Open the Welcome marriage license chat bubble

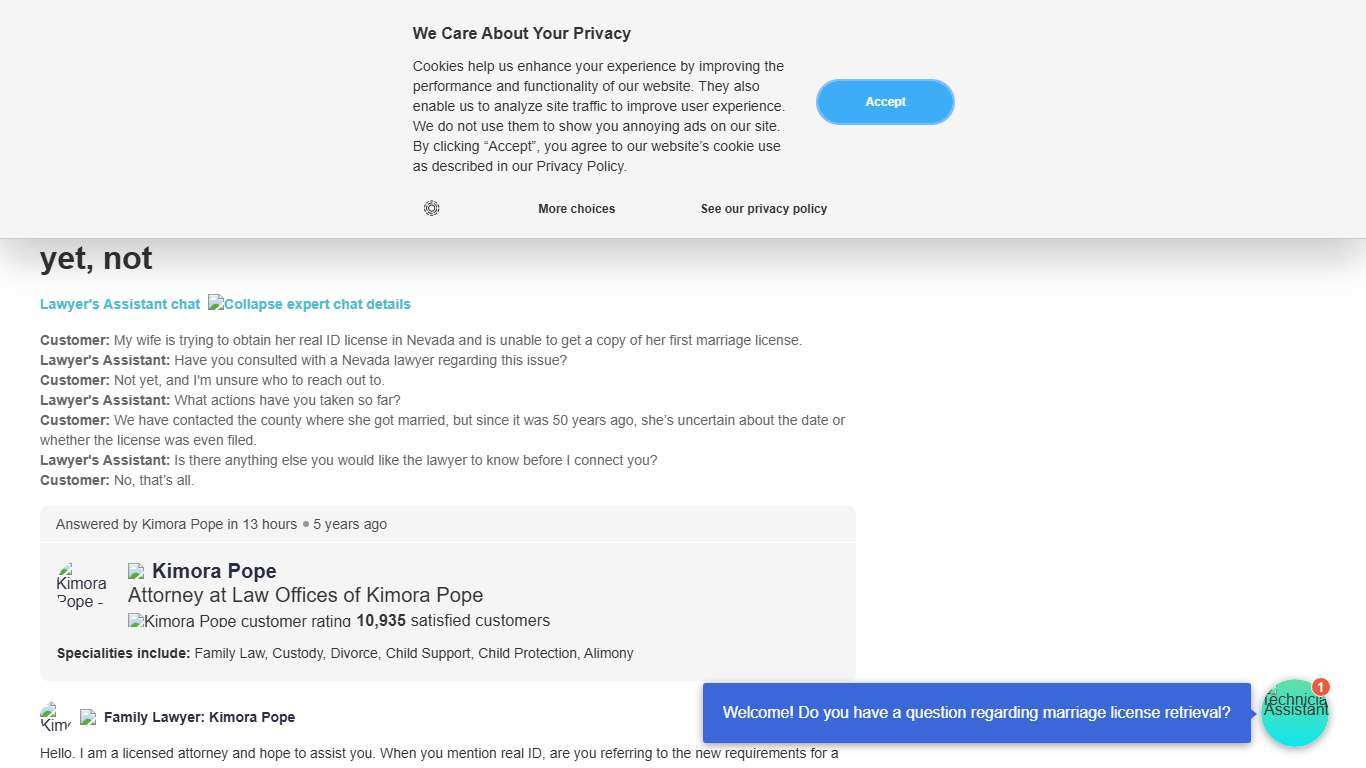tap(976, 713)
